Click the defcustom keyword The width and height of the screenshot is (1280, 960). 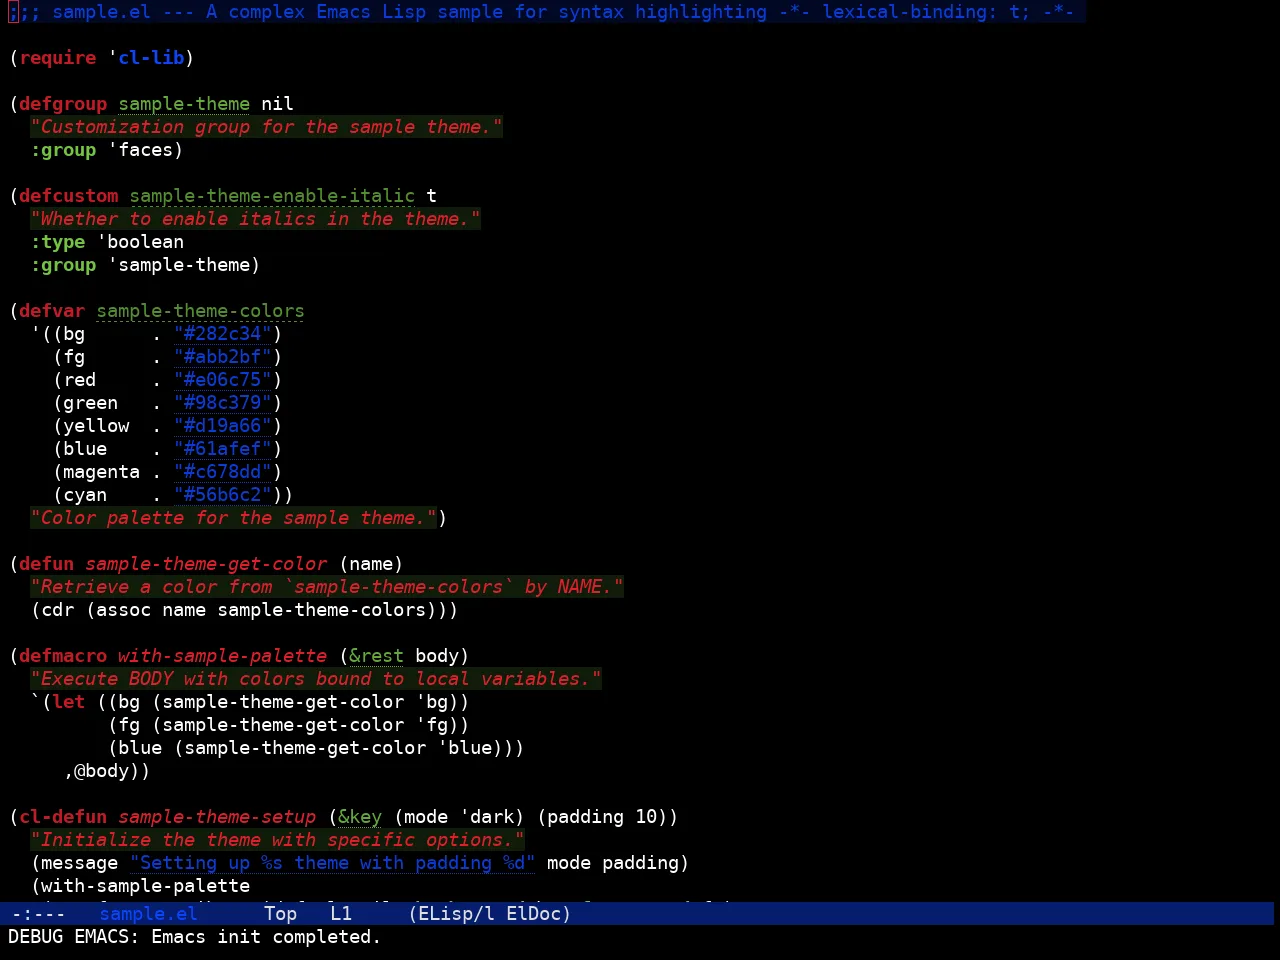(x=69, y=195)
